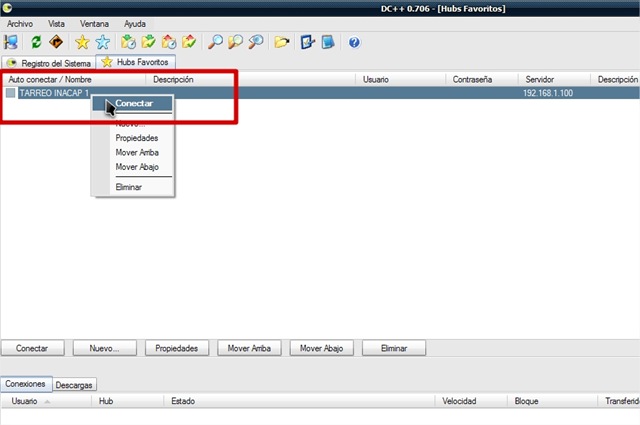The image size is (640, 425).
Task: Click the bottom Propiedades button
Action: pyautogui.click(x=177, y=348)
